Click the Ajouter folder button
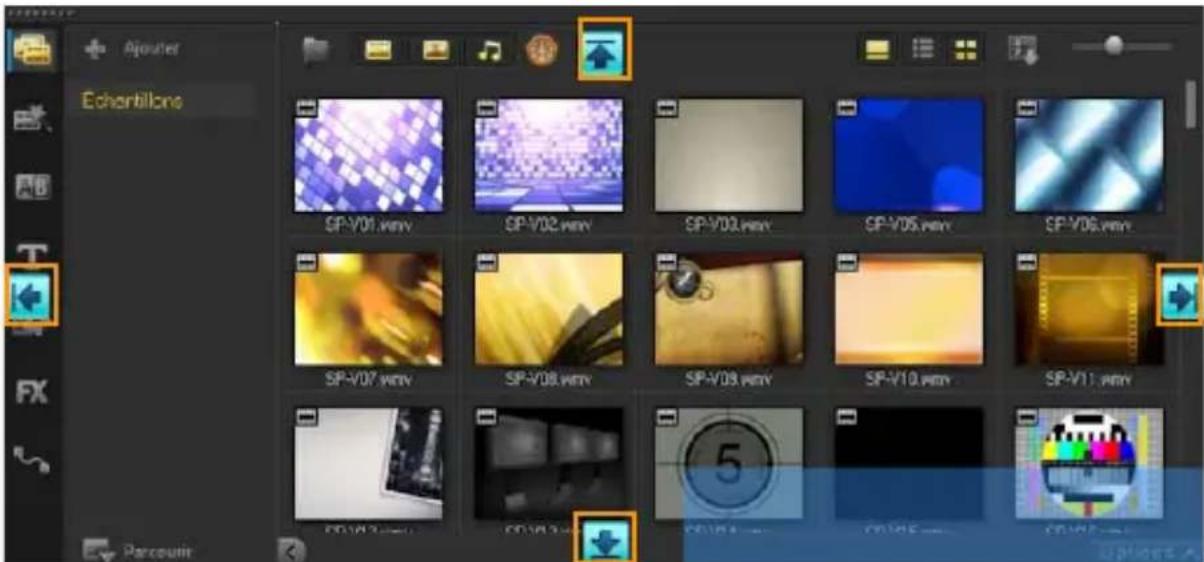The image size is (1204, 562). 133,48
